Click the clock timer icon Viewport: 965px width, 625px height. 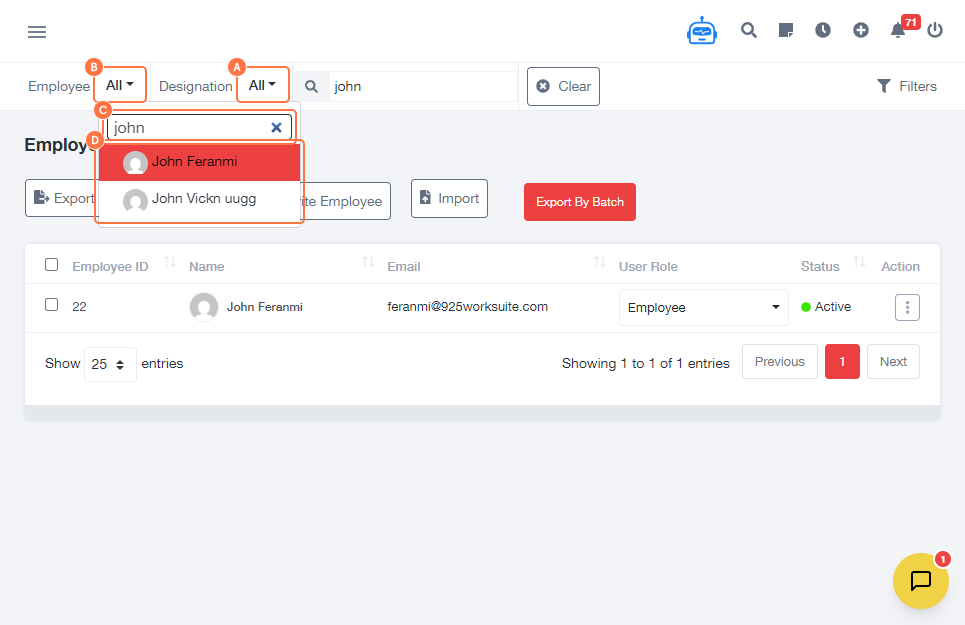tap(823, 30)
